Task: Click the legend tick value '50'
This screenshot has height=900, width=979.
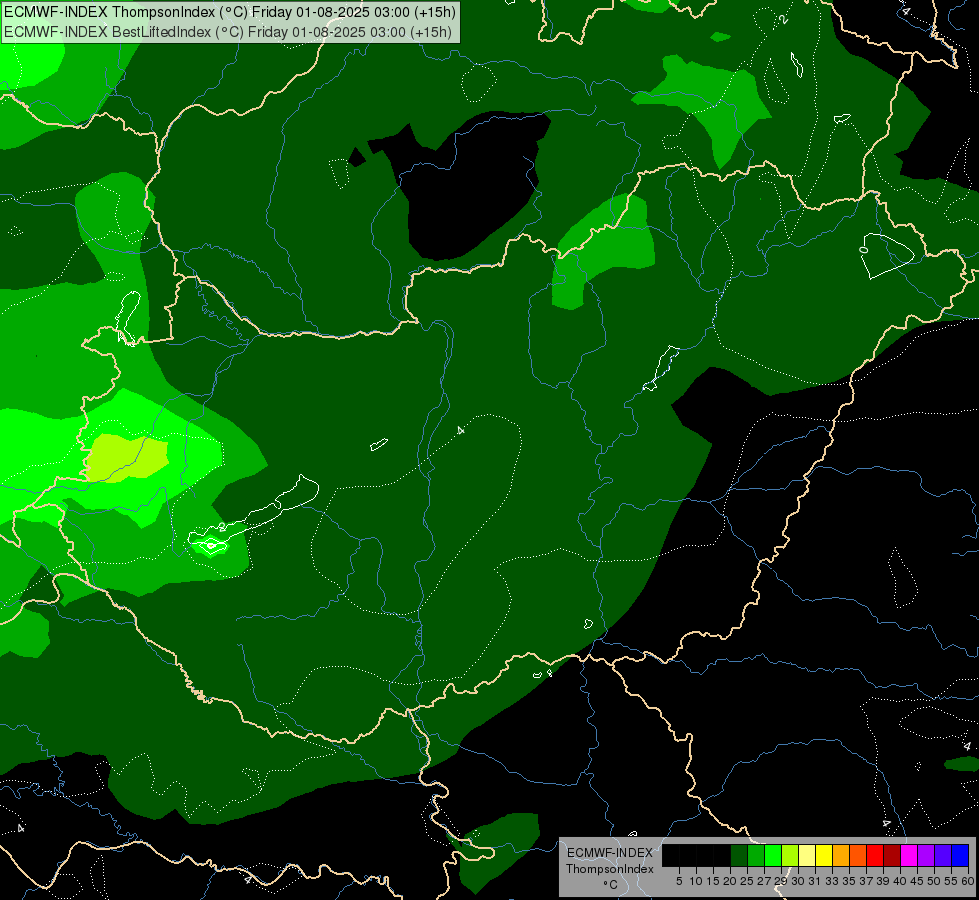Action: click(935, 881)
